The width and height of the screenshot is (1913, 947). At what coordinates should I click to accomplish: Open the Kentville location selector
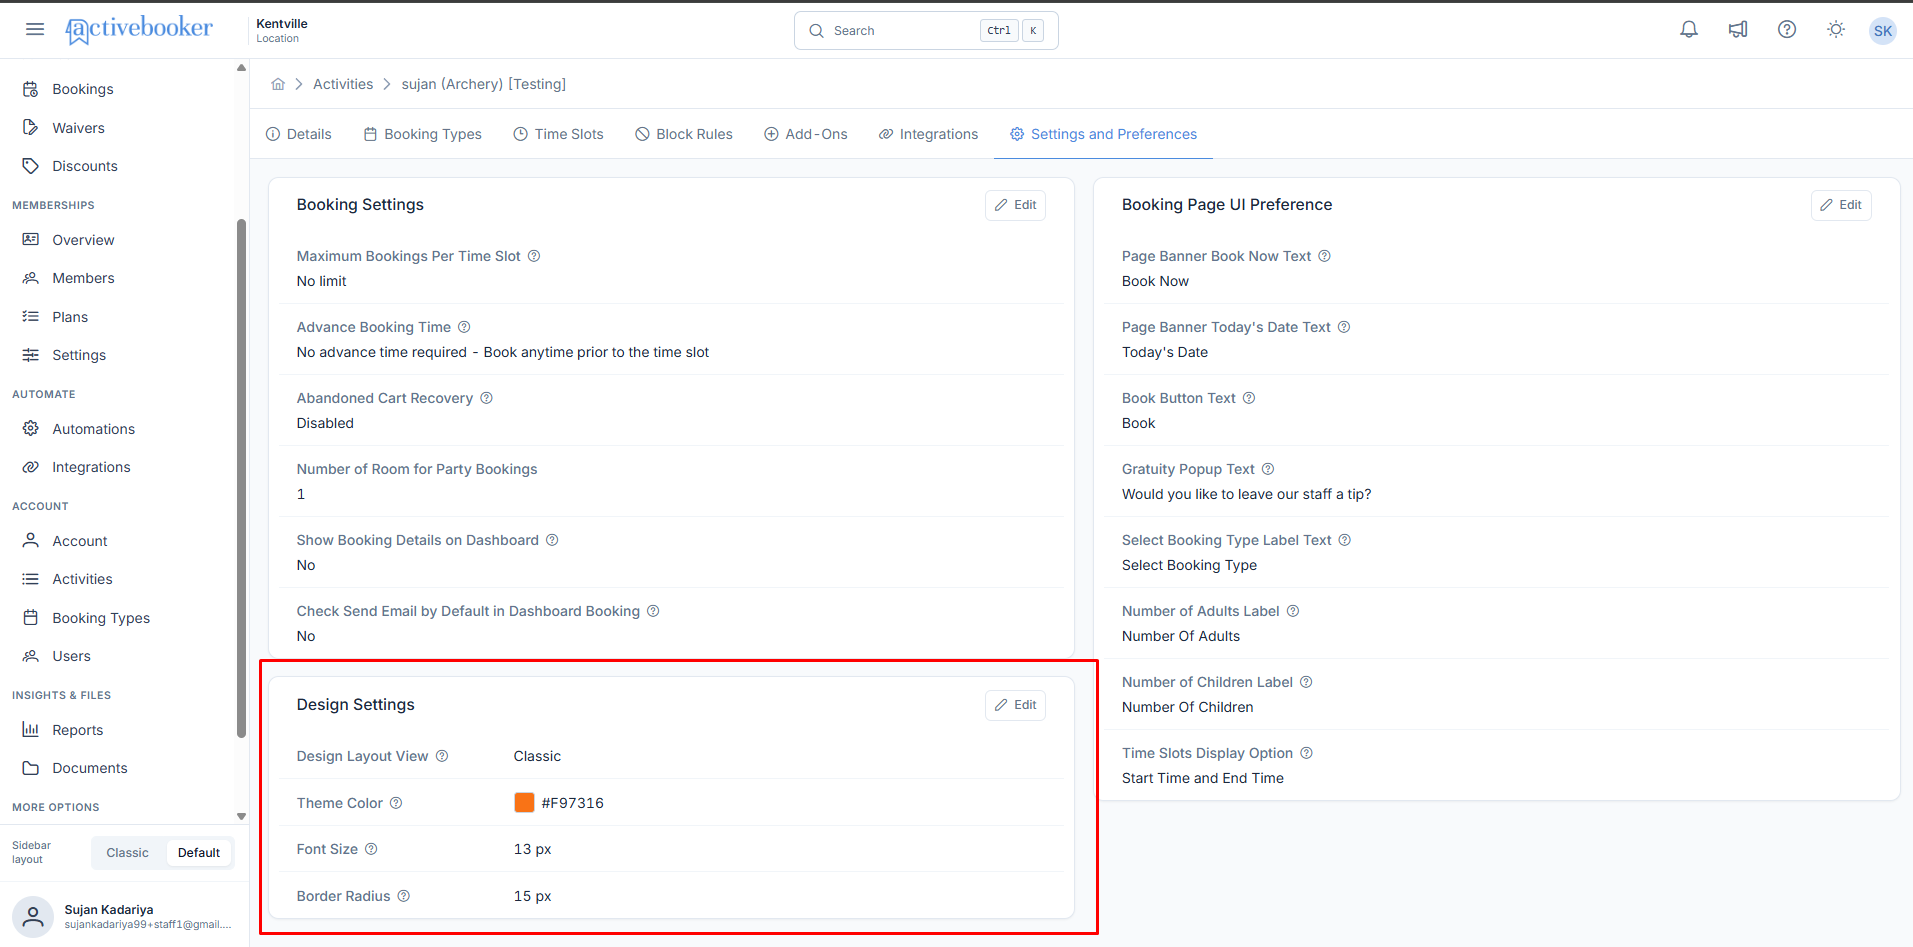(x=282, y=30)
